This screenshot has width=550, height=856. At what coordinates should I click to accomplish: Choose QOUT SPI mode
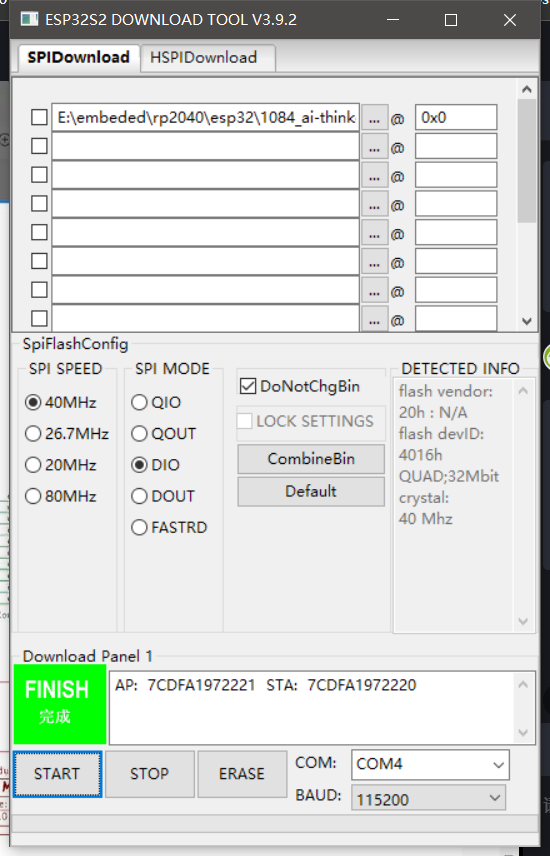[x=163, y=433]
